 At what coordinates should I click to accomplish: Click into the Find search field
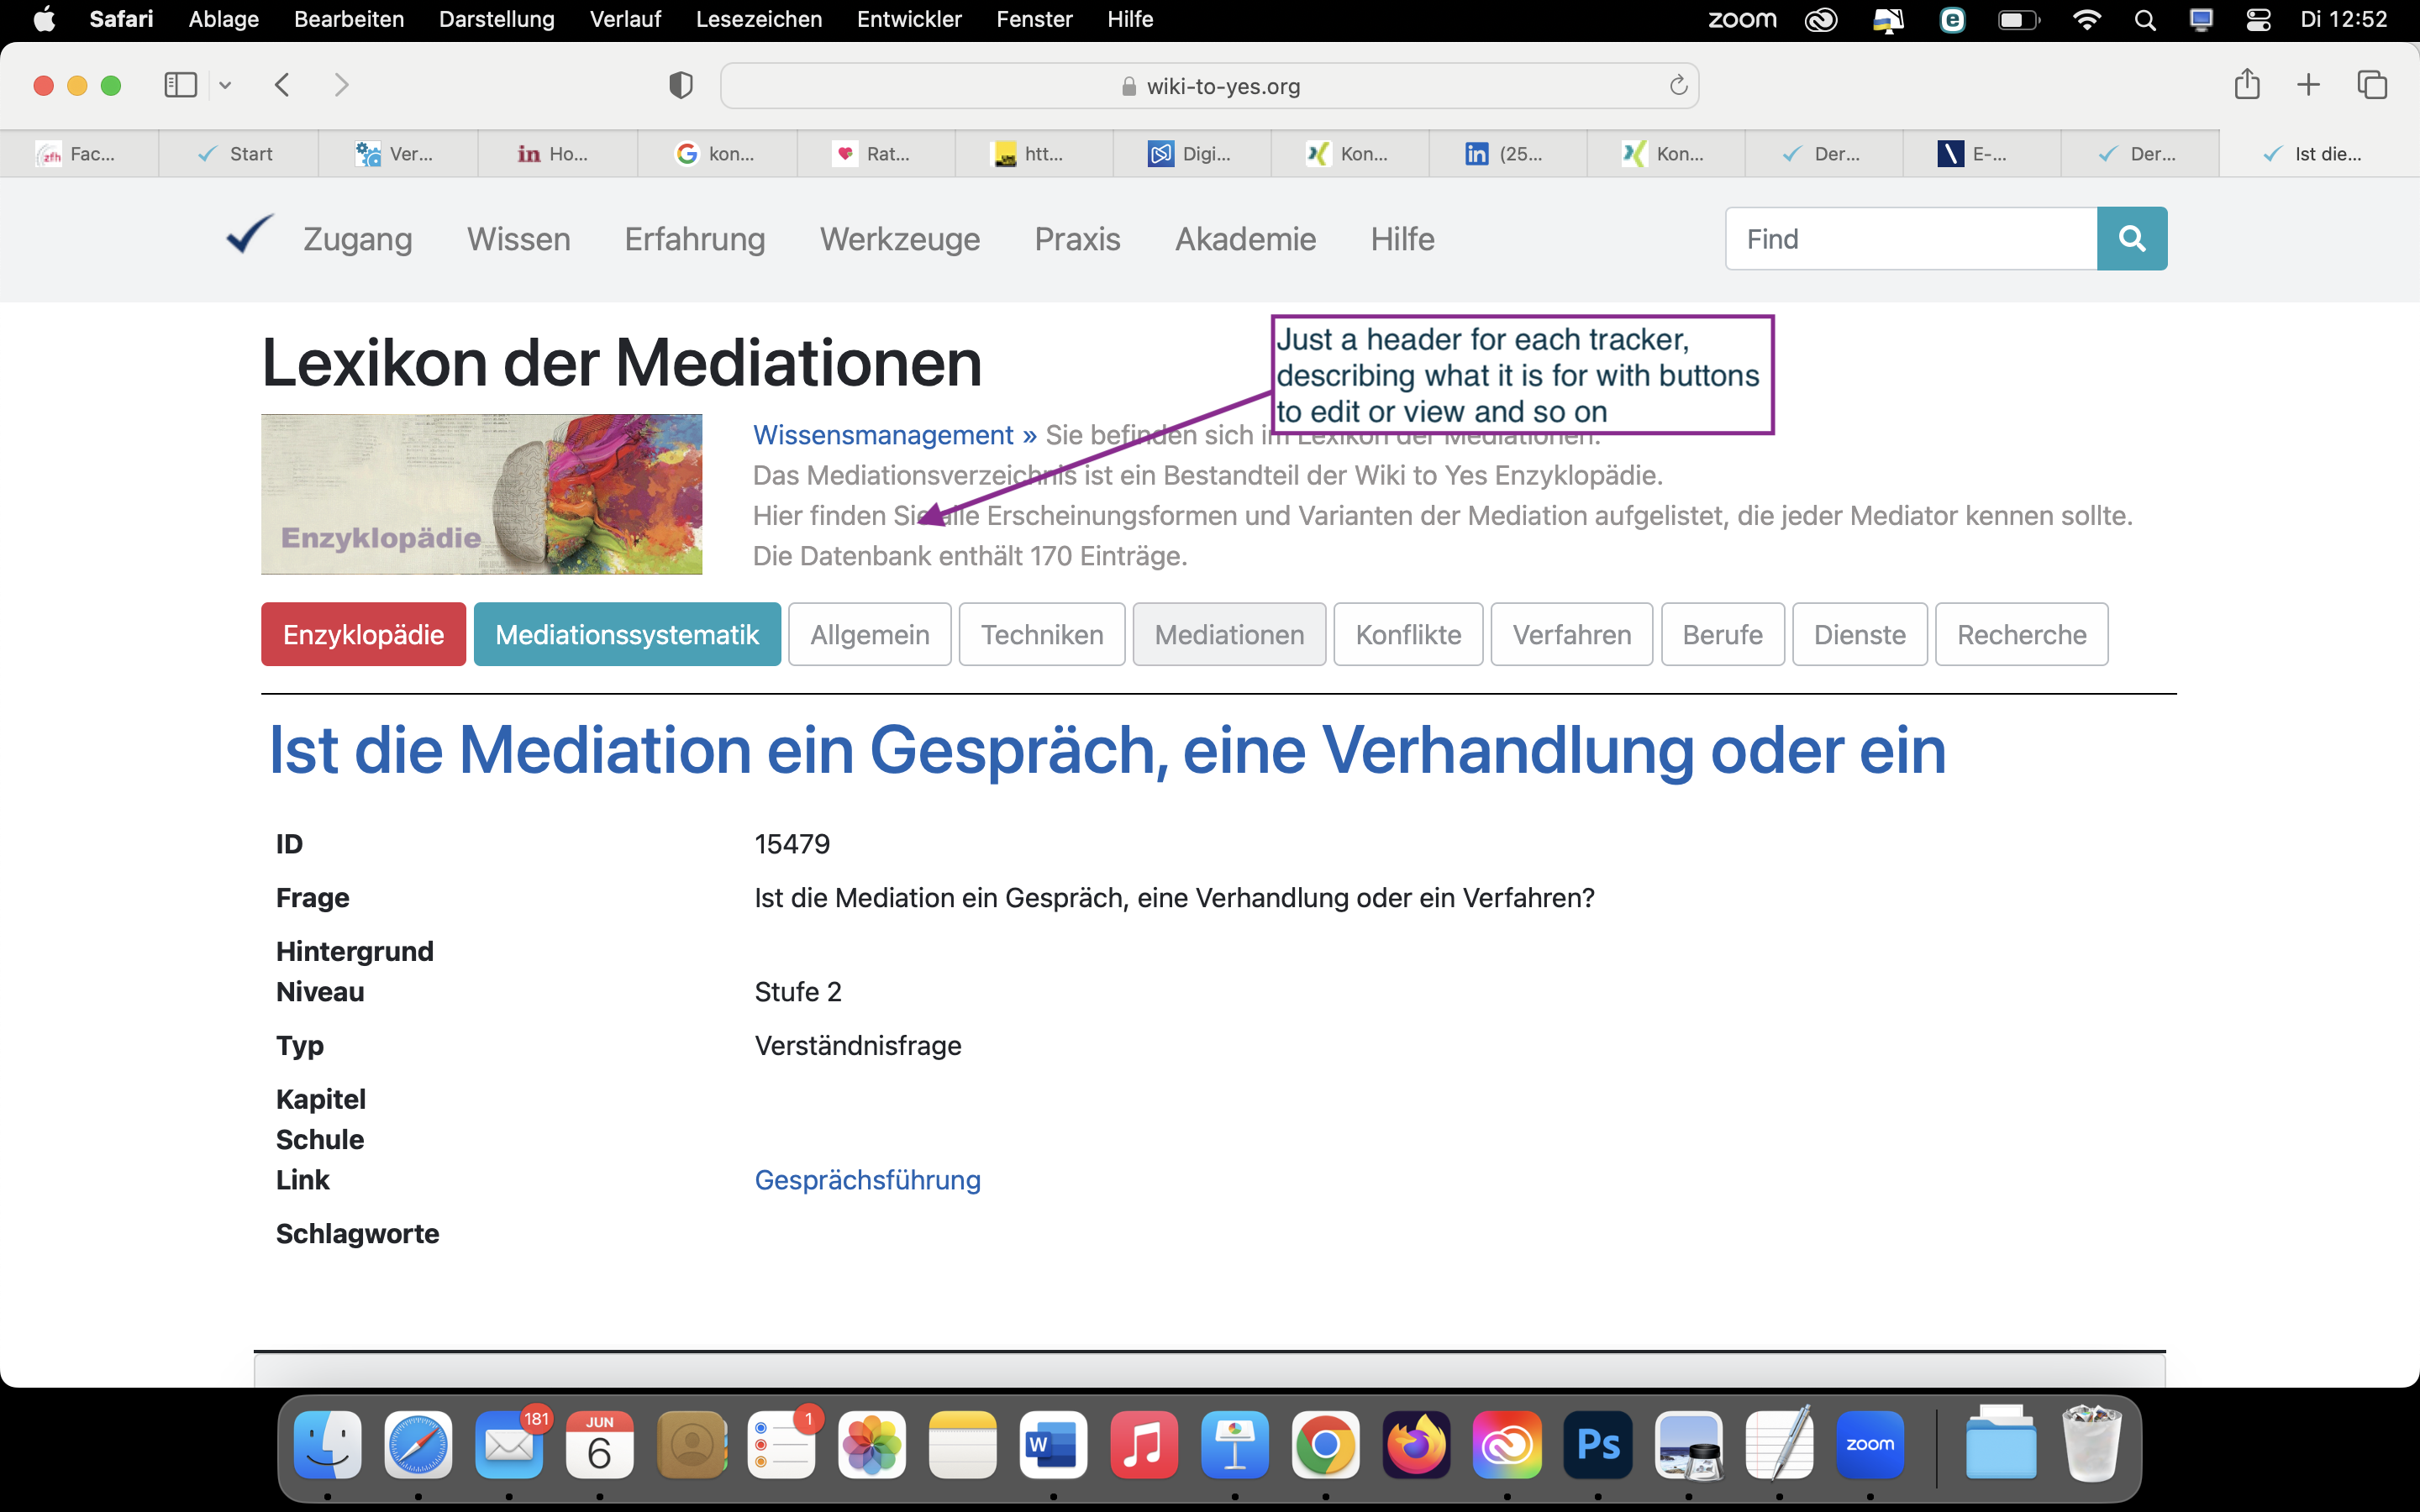click(x=1910, y=239)
